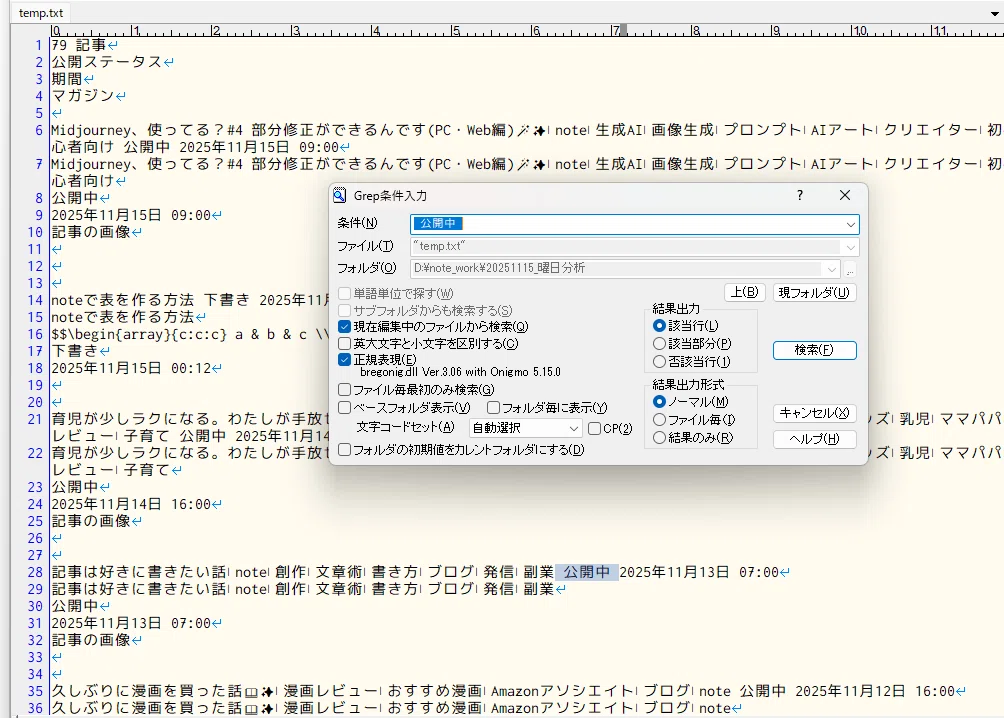Uncheck 現在編集中のファイルから検索
The height and width of the screenshot is (718, 1004).
click(x=344, y=327)
